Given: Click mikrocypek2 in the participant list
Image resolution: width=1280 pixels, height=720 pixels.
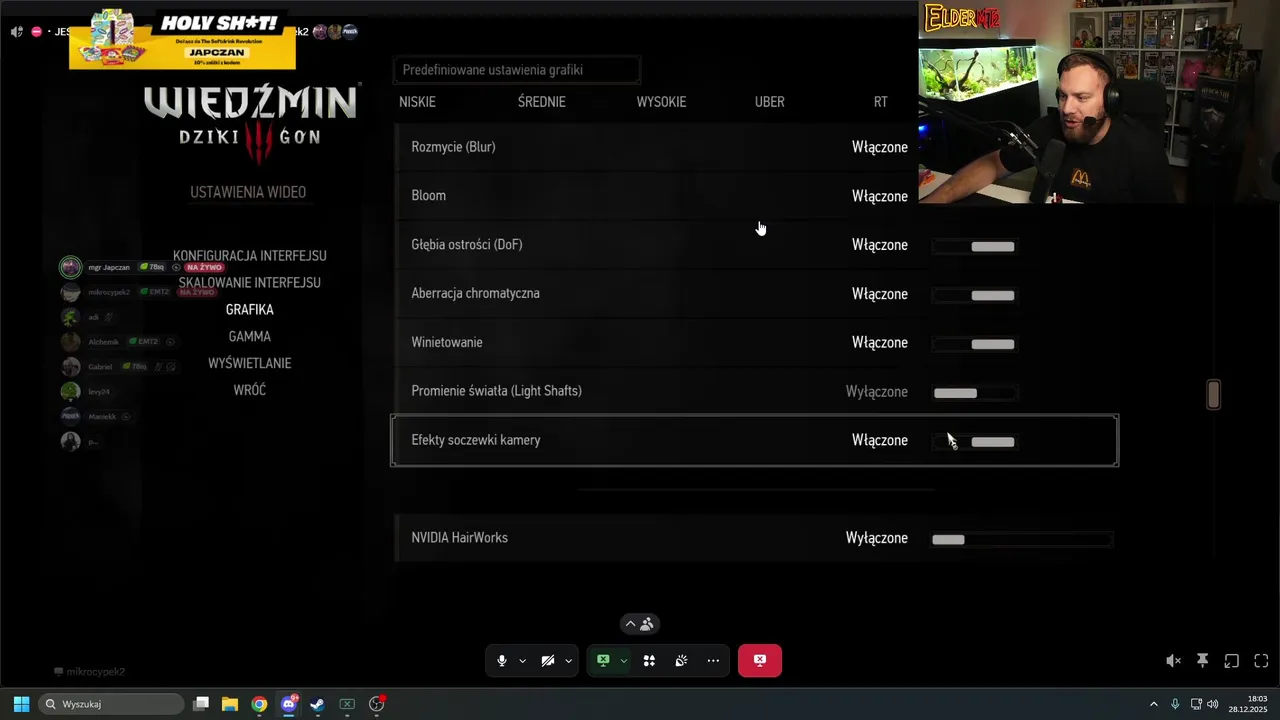Looking at the screenshot, I should click(109, 292).
